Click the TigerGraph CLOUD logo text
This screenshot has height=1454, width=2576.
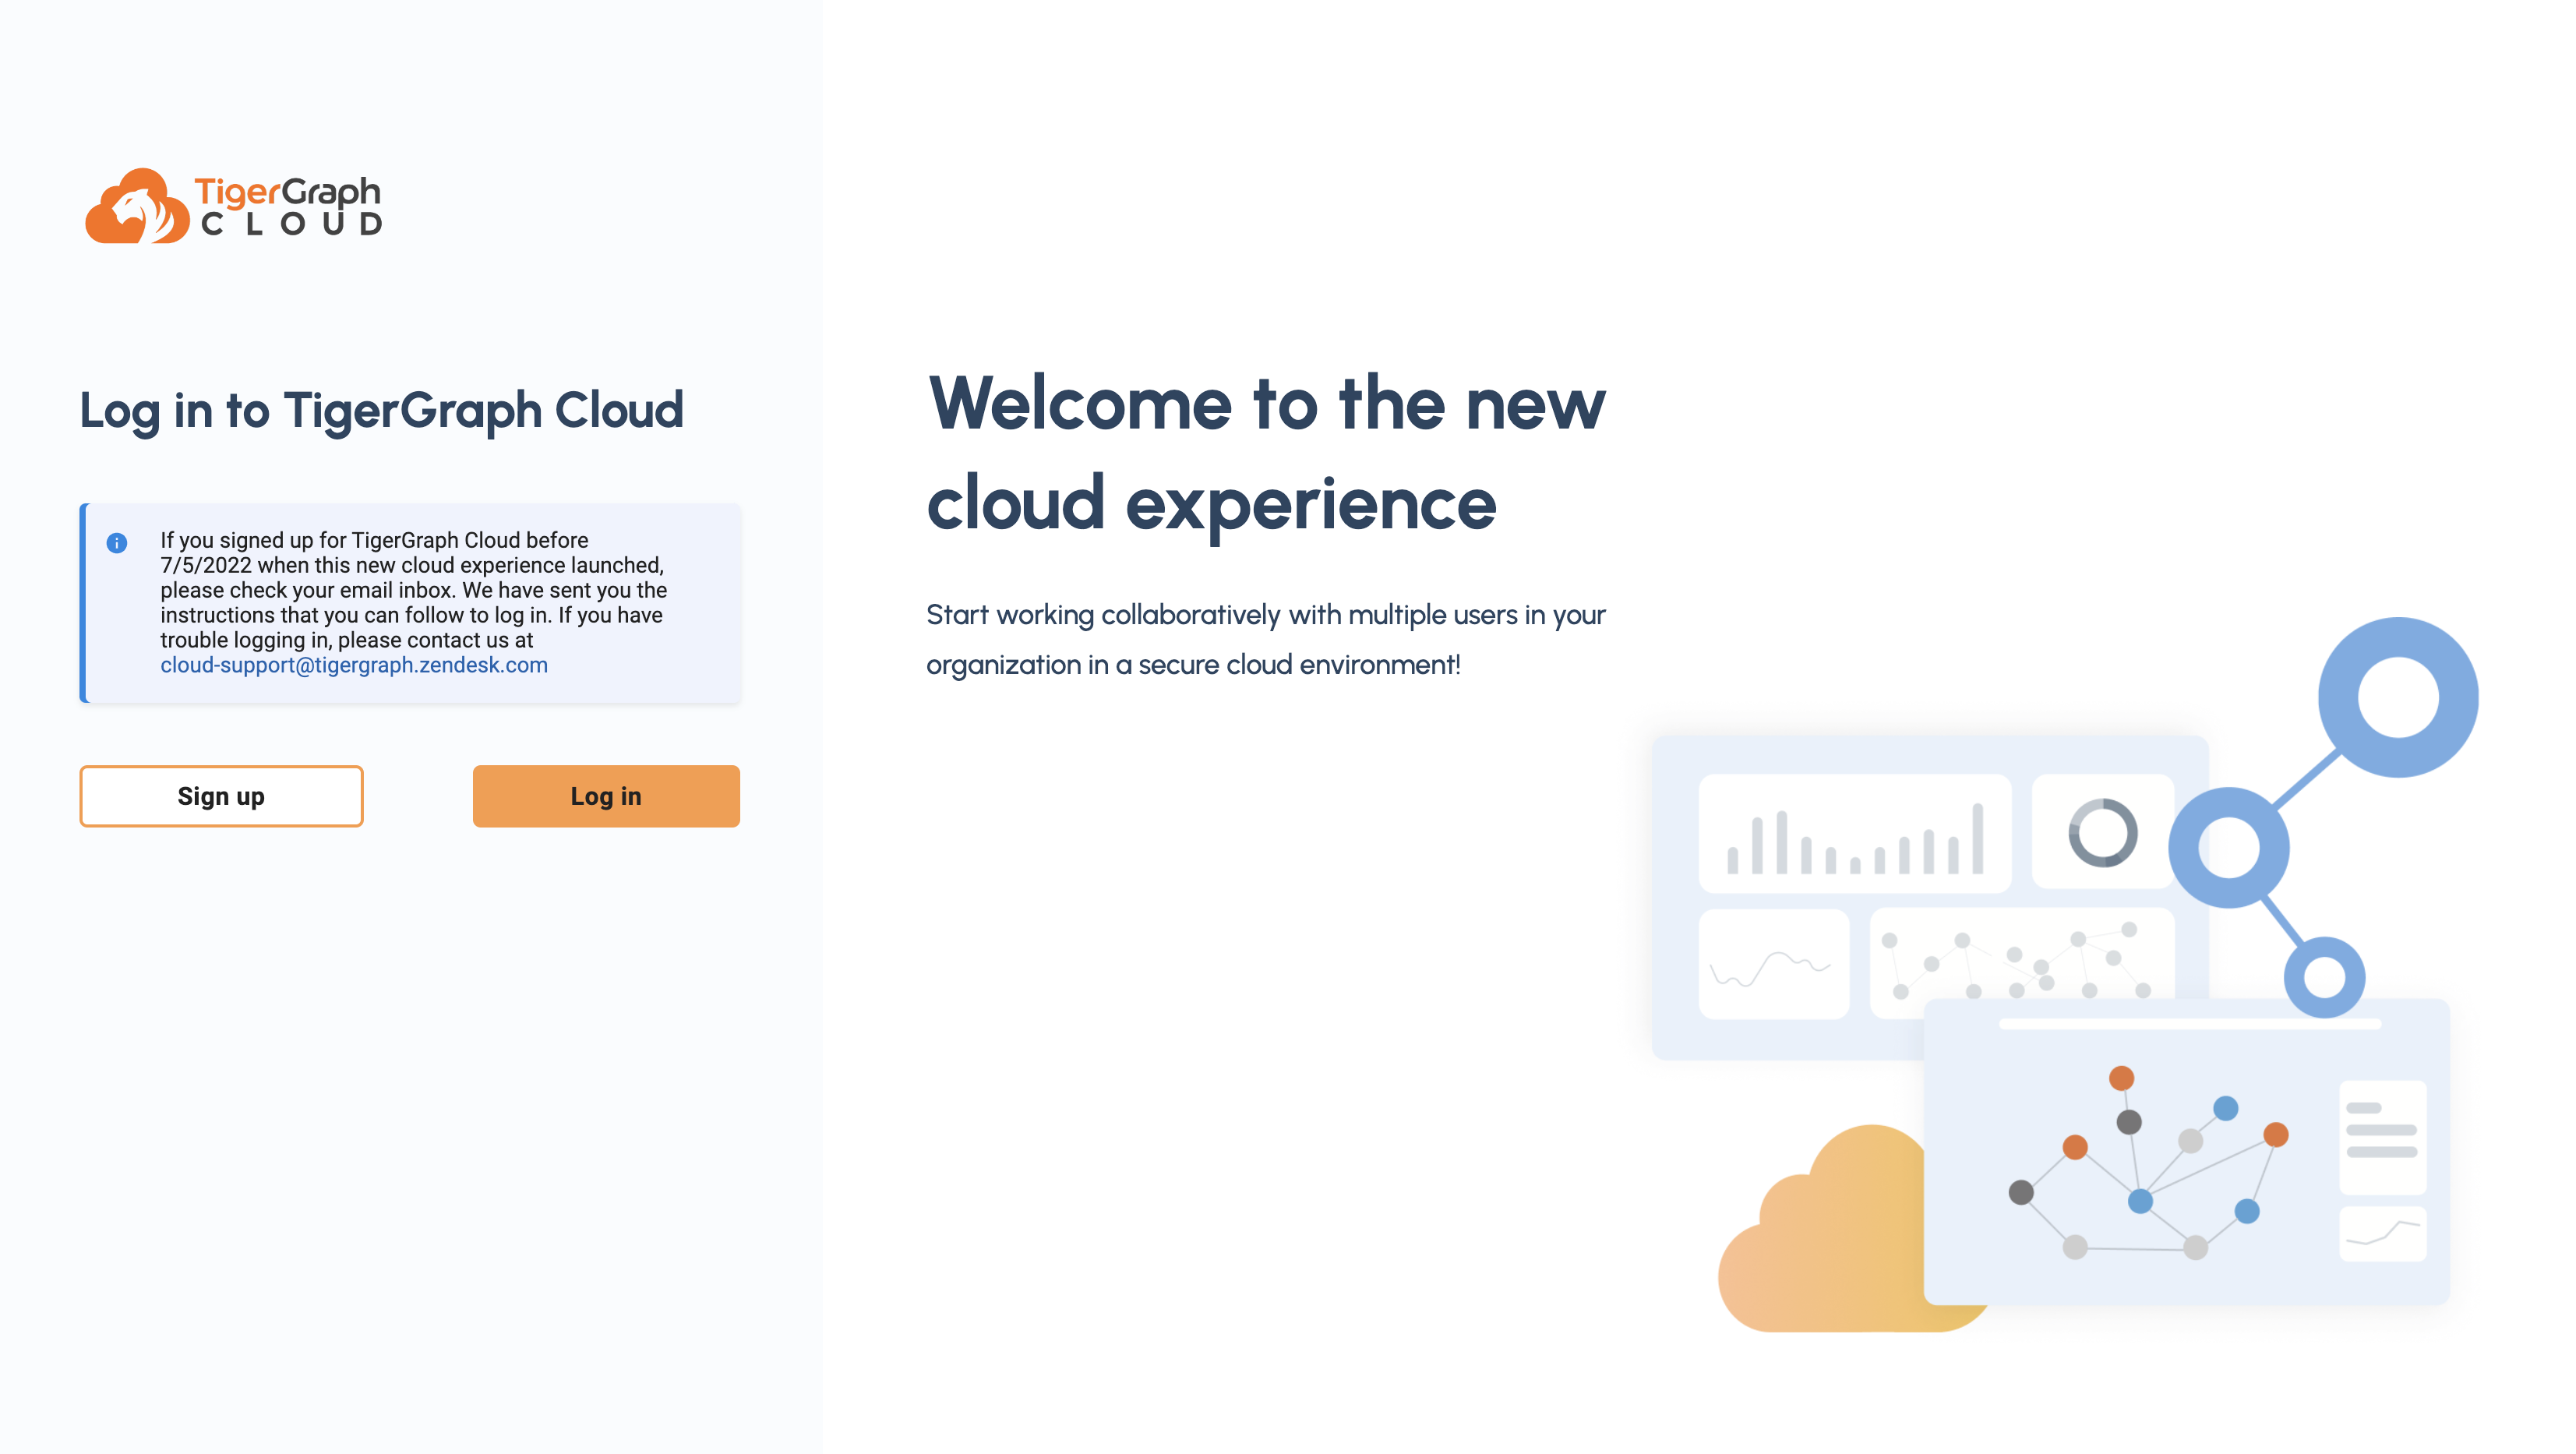[x=288, y=206]
